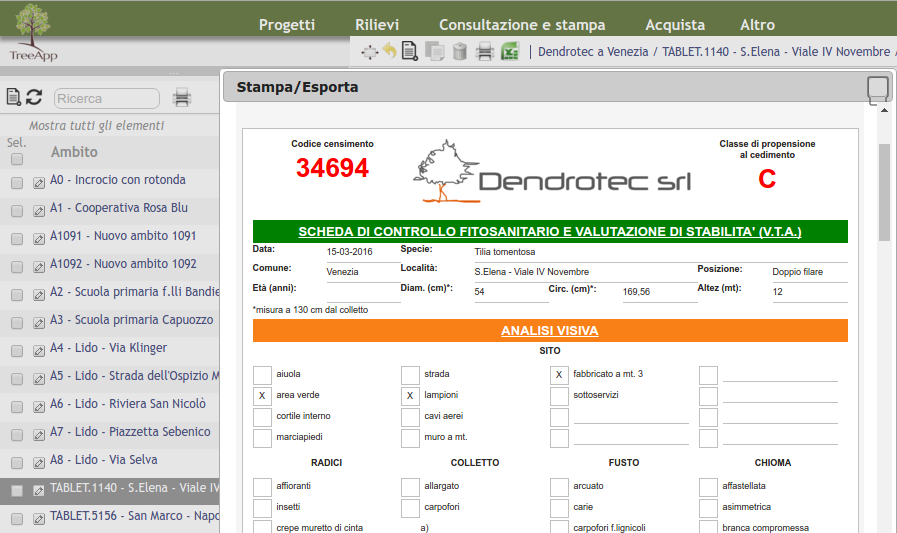Click the Ricerca search field

(106, 98)
